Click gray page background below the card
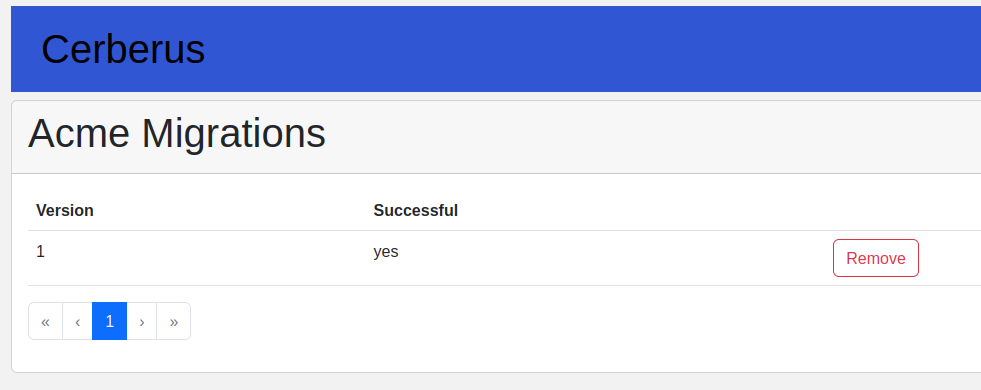 click(490, 382)
